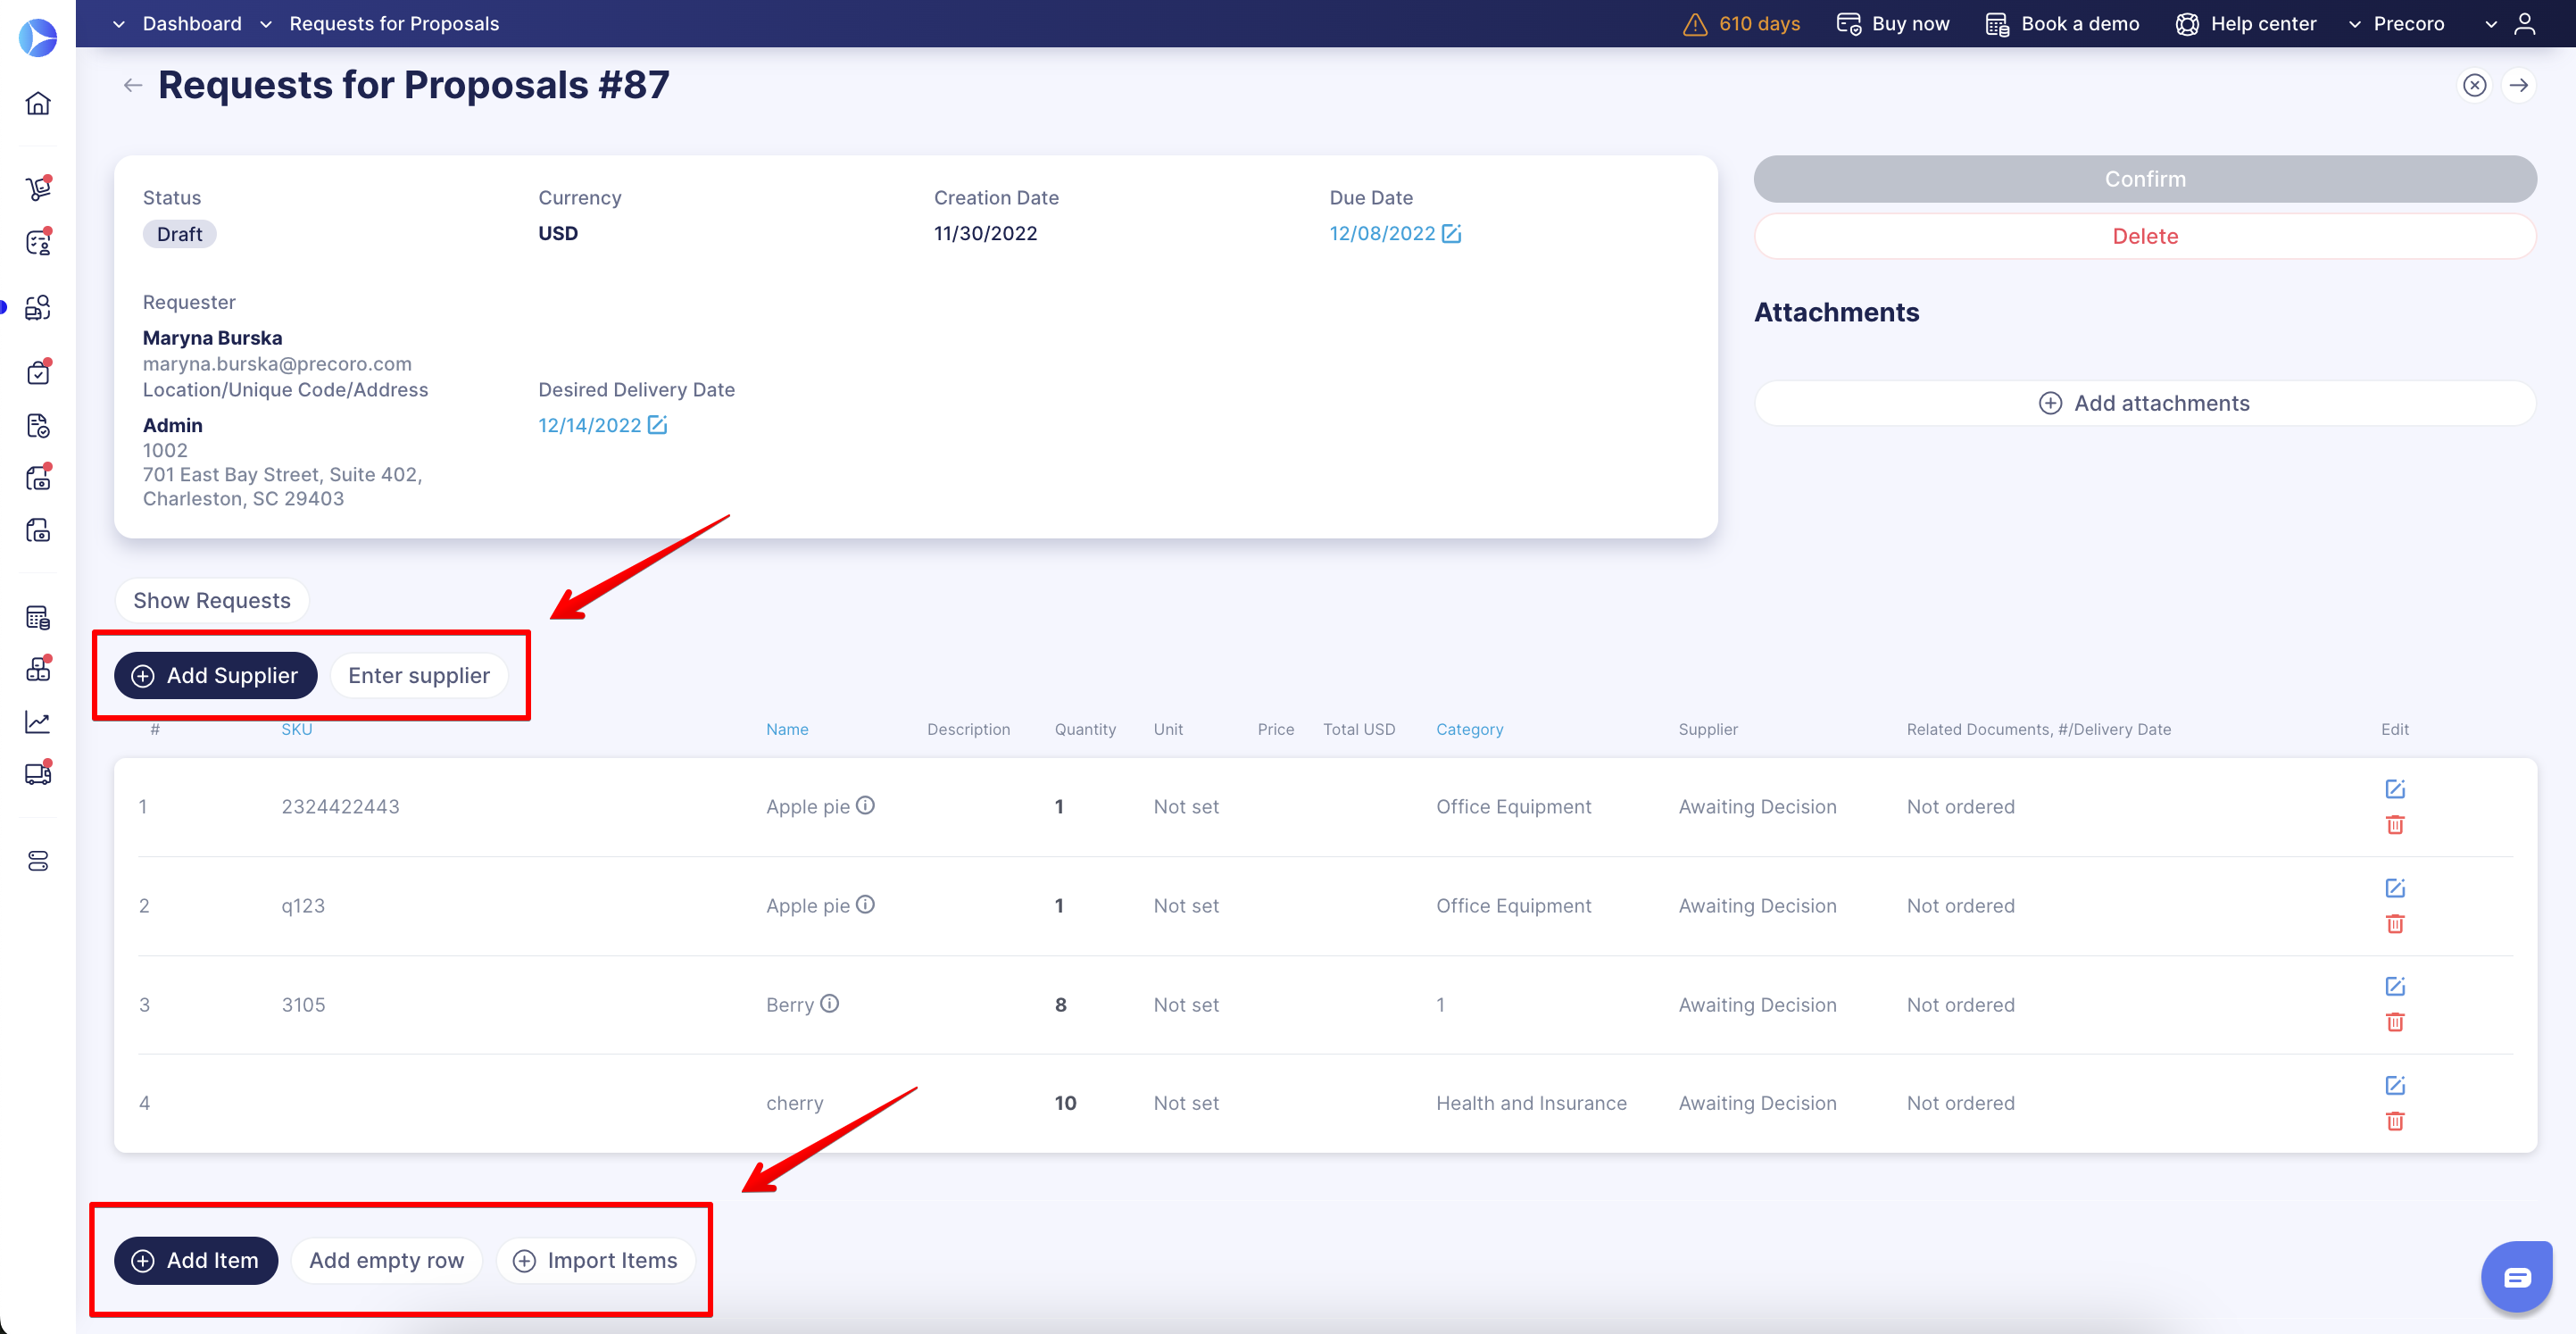
Task: Open the Precoro company dropdown
Action: tap(2395, 24)
